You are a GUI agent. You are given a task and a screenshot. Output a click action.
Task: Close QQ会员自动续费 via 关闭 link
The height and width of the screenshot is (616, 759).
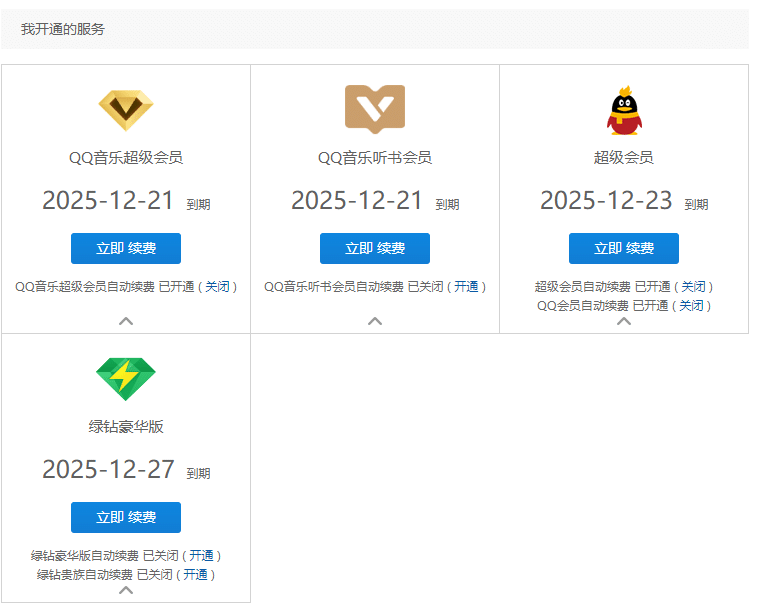tap(691, 305)
